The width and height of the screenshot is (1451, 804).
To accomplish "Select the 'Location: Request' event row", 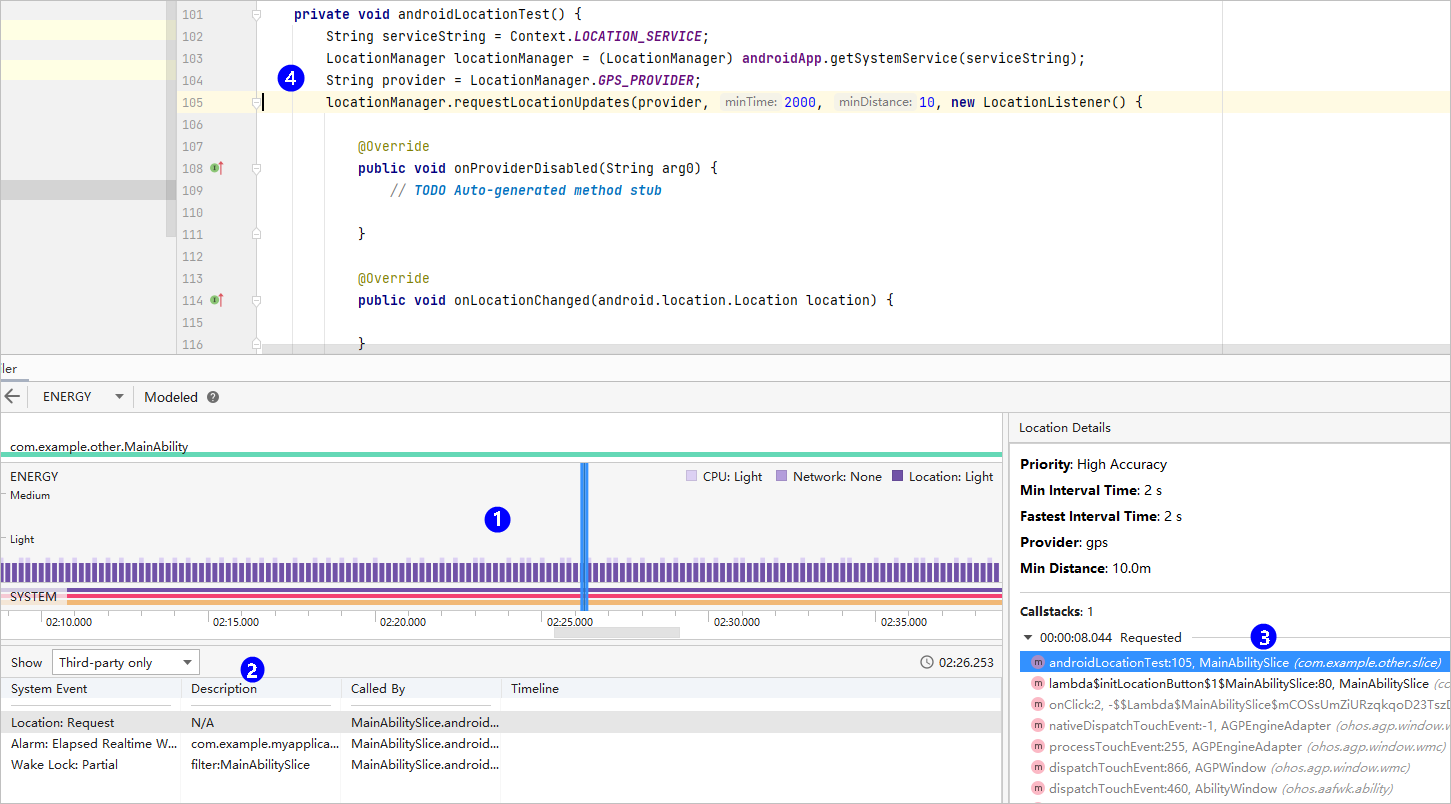I will (500, 722).
